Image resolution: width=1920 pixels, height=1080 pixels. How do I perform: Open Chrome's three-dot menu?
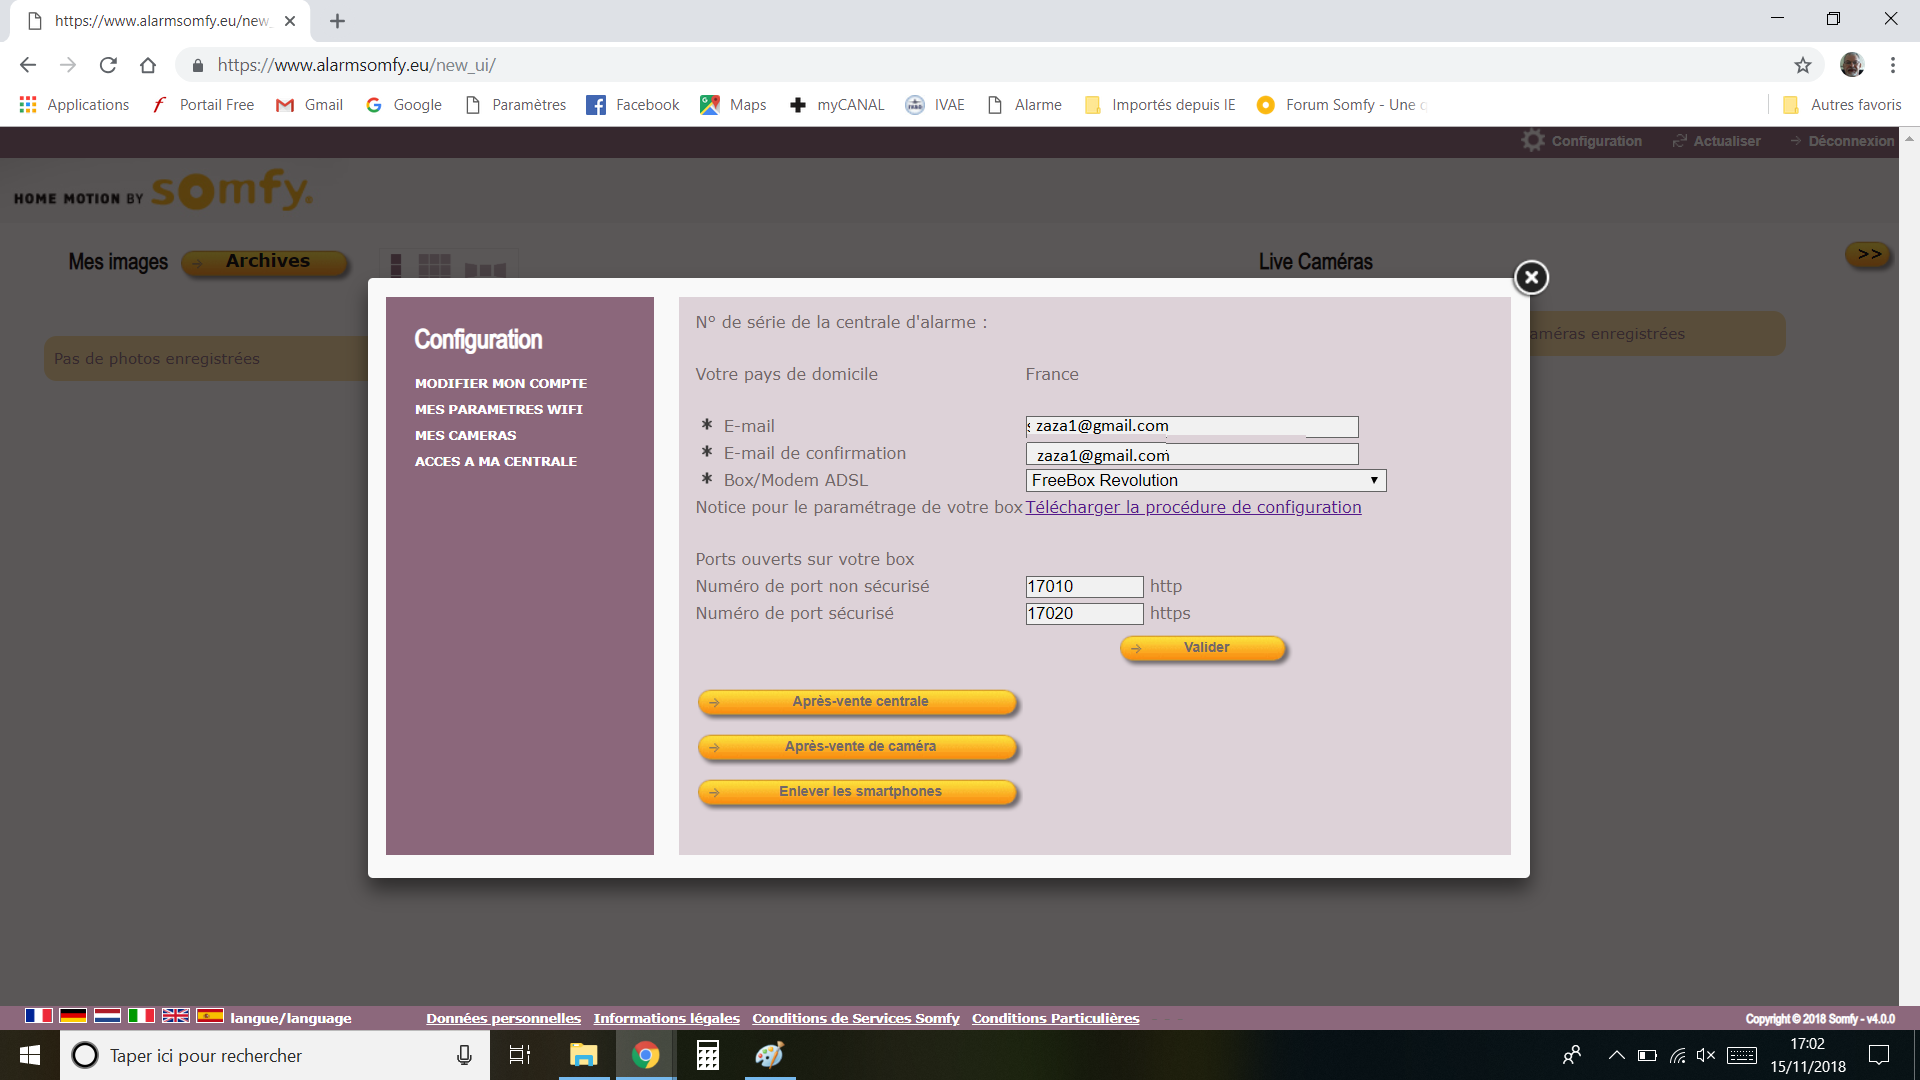coord(1892,65)
